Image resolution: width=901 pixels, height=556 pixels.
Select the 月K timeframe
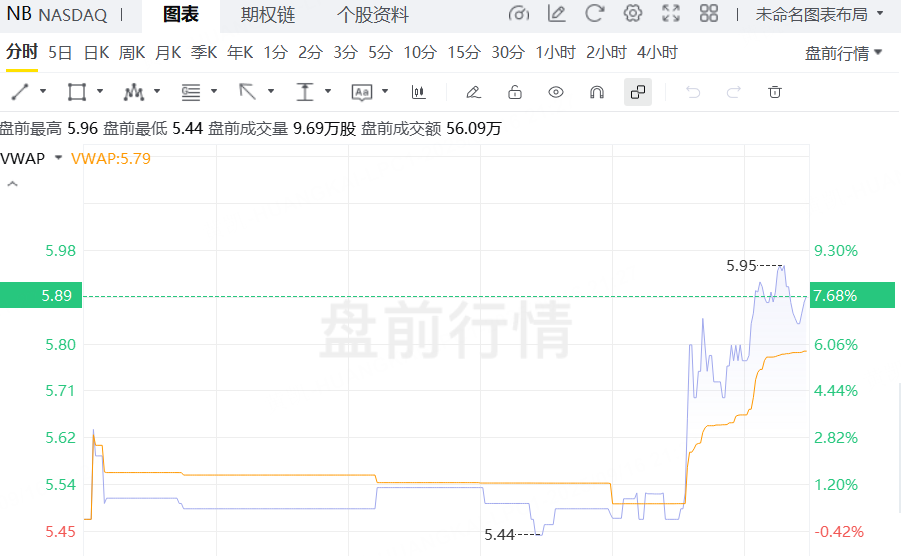click(168, 53)
